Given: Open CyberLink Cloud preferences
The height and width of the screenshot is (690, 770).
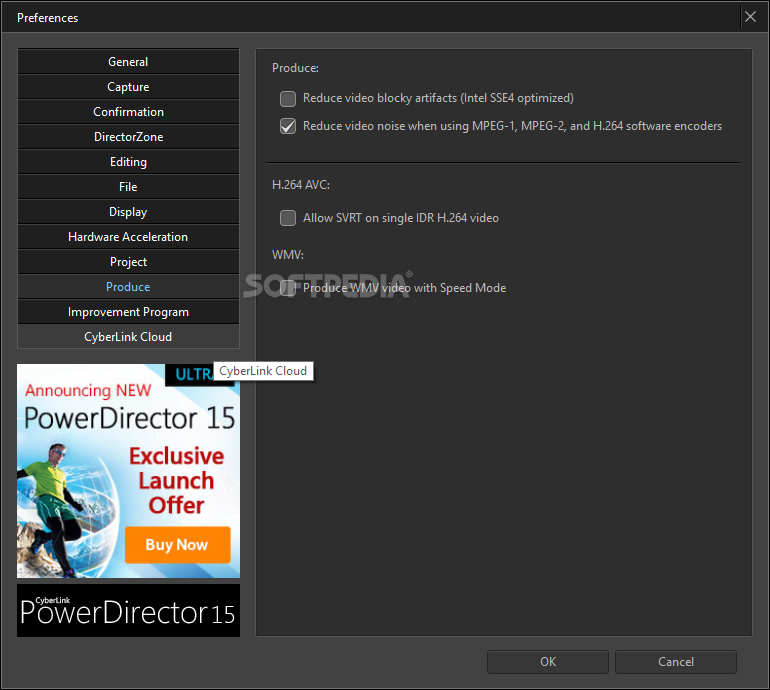Looking at the screenshot, I should (x=128, y=337).
